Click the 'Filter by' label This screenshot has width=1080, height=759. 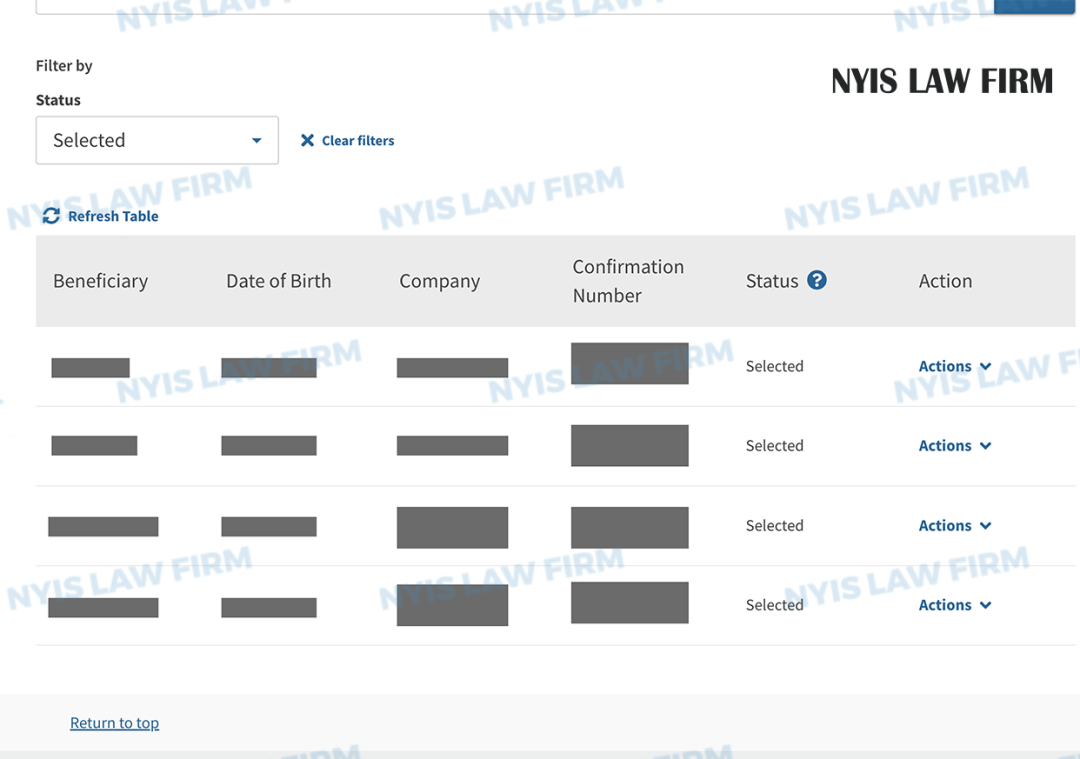[x=64, y=65]
